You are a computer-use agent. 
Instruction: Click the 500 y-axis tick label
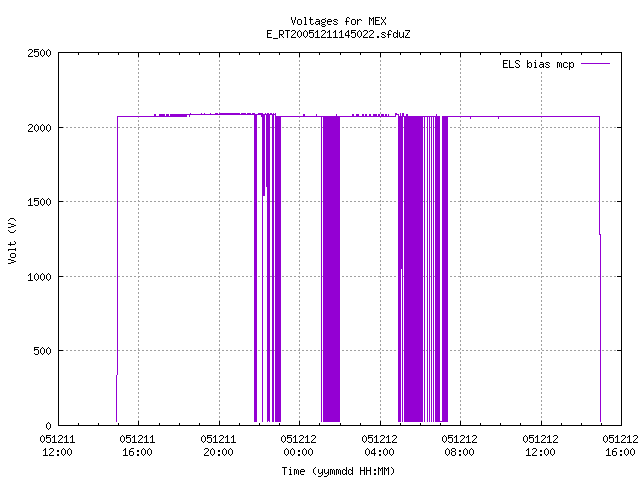42,351
